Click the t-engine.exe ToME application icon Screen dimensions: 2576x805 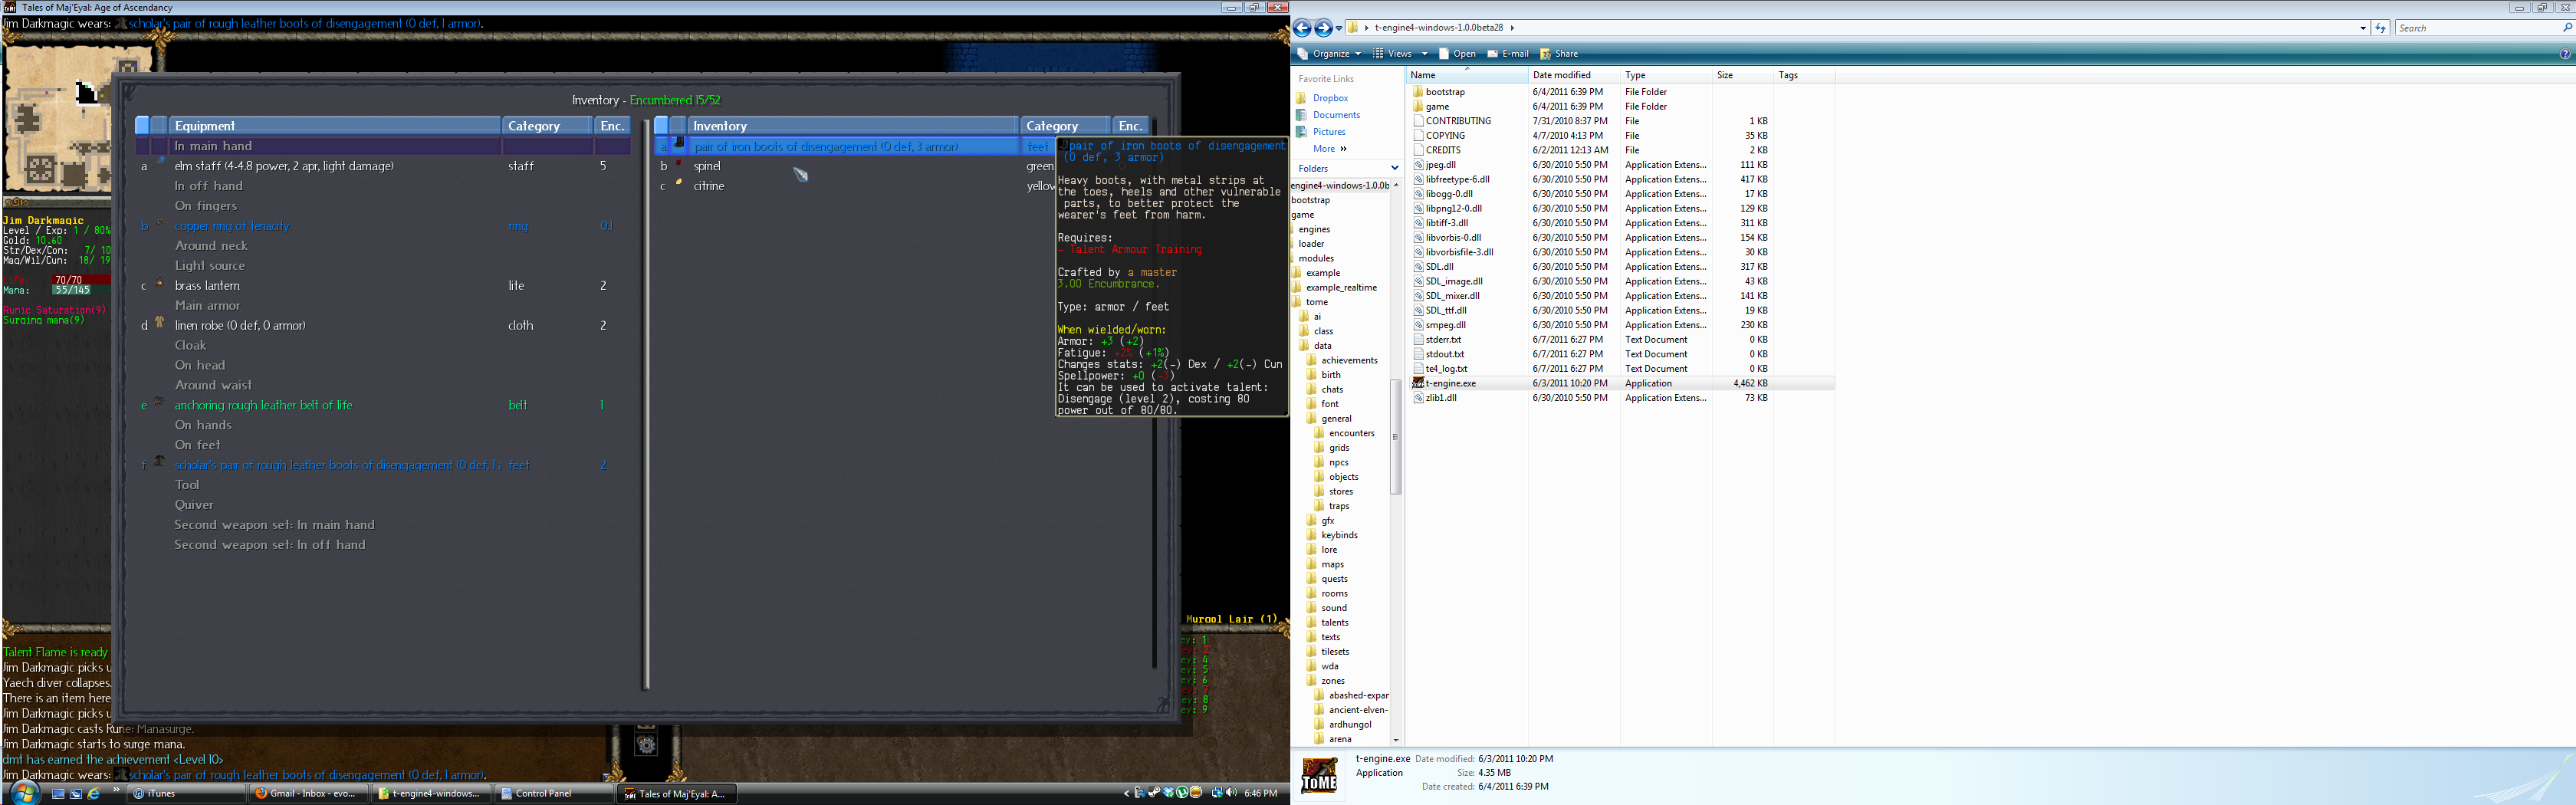coord(1418,383)
